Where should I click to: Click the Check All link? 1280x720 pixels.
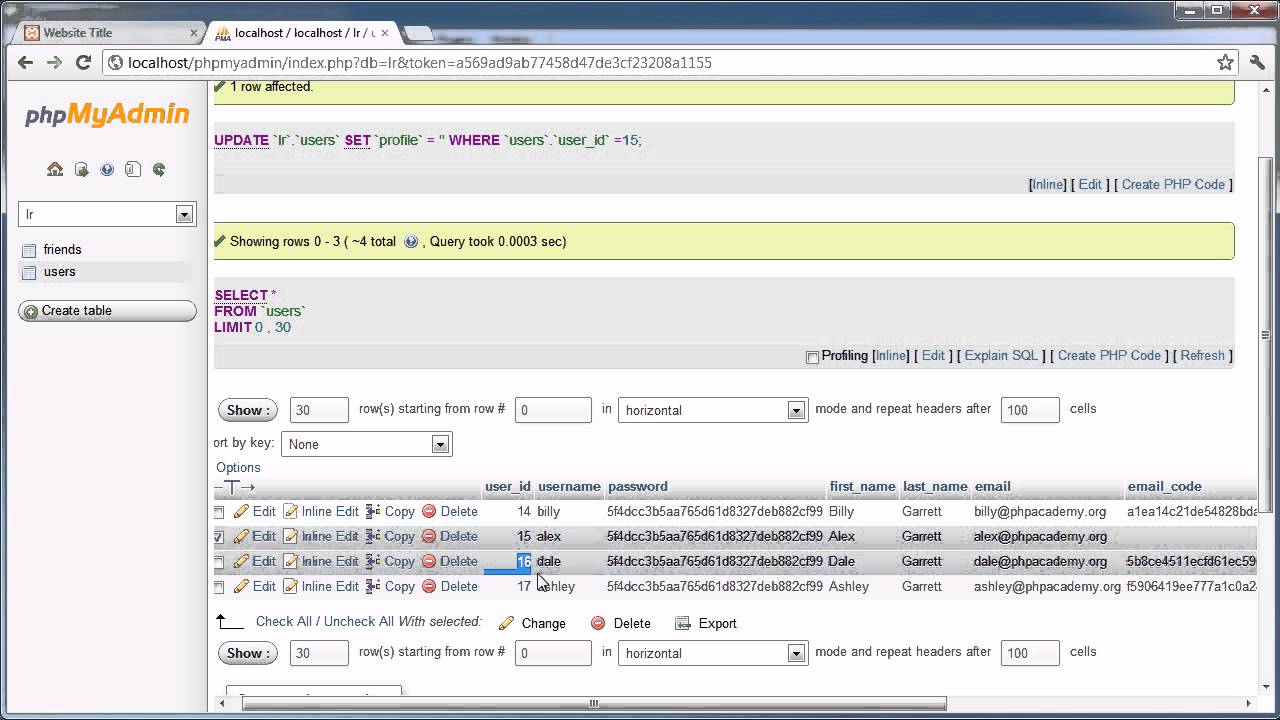[x=283, y=621]
